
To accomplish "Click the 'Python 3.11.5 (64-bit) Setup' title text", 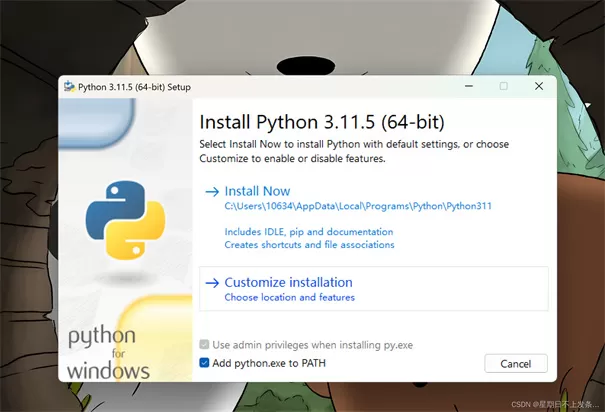I will tap(134, 87).
